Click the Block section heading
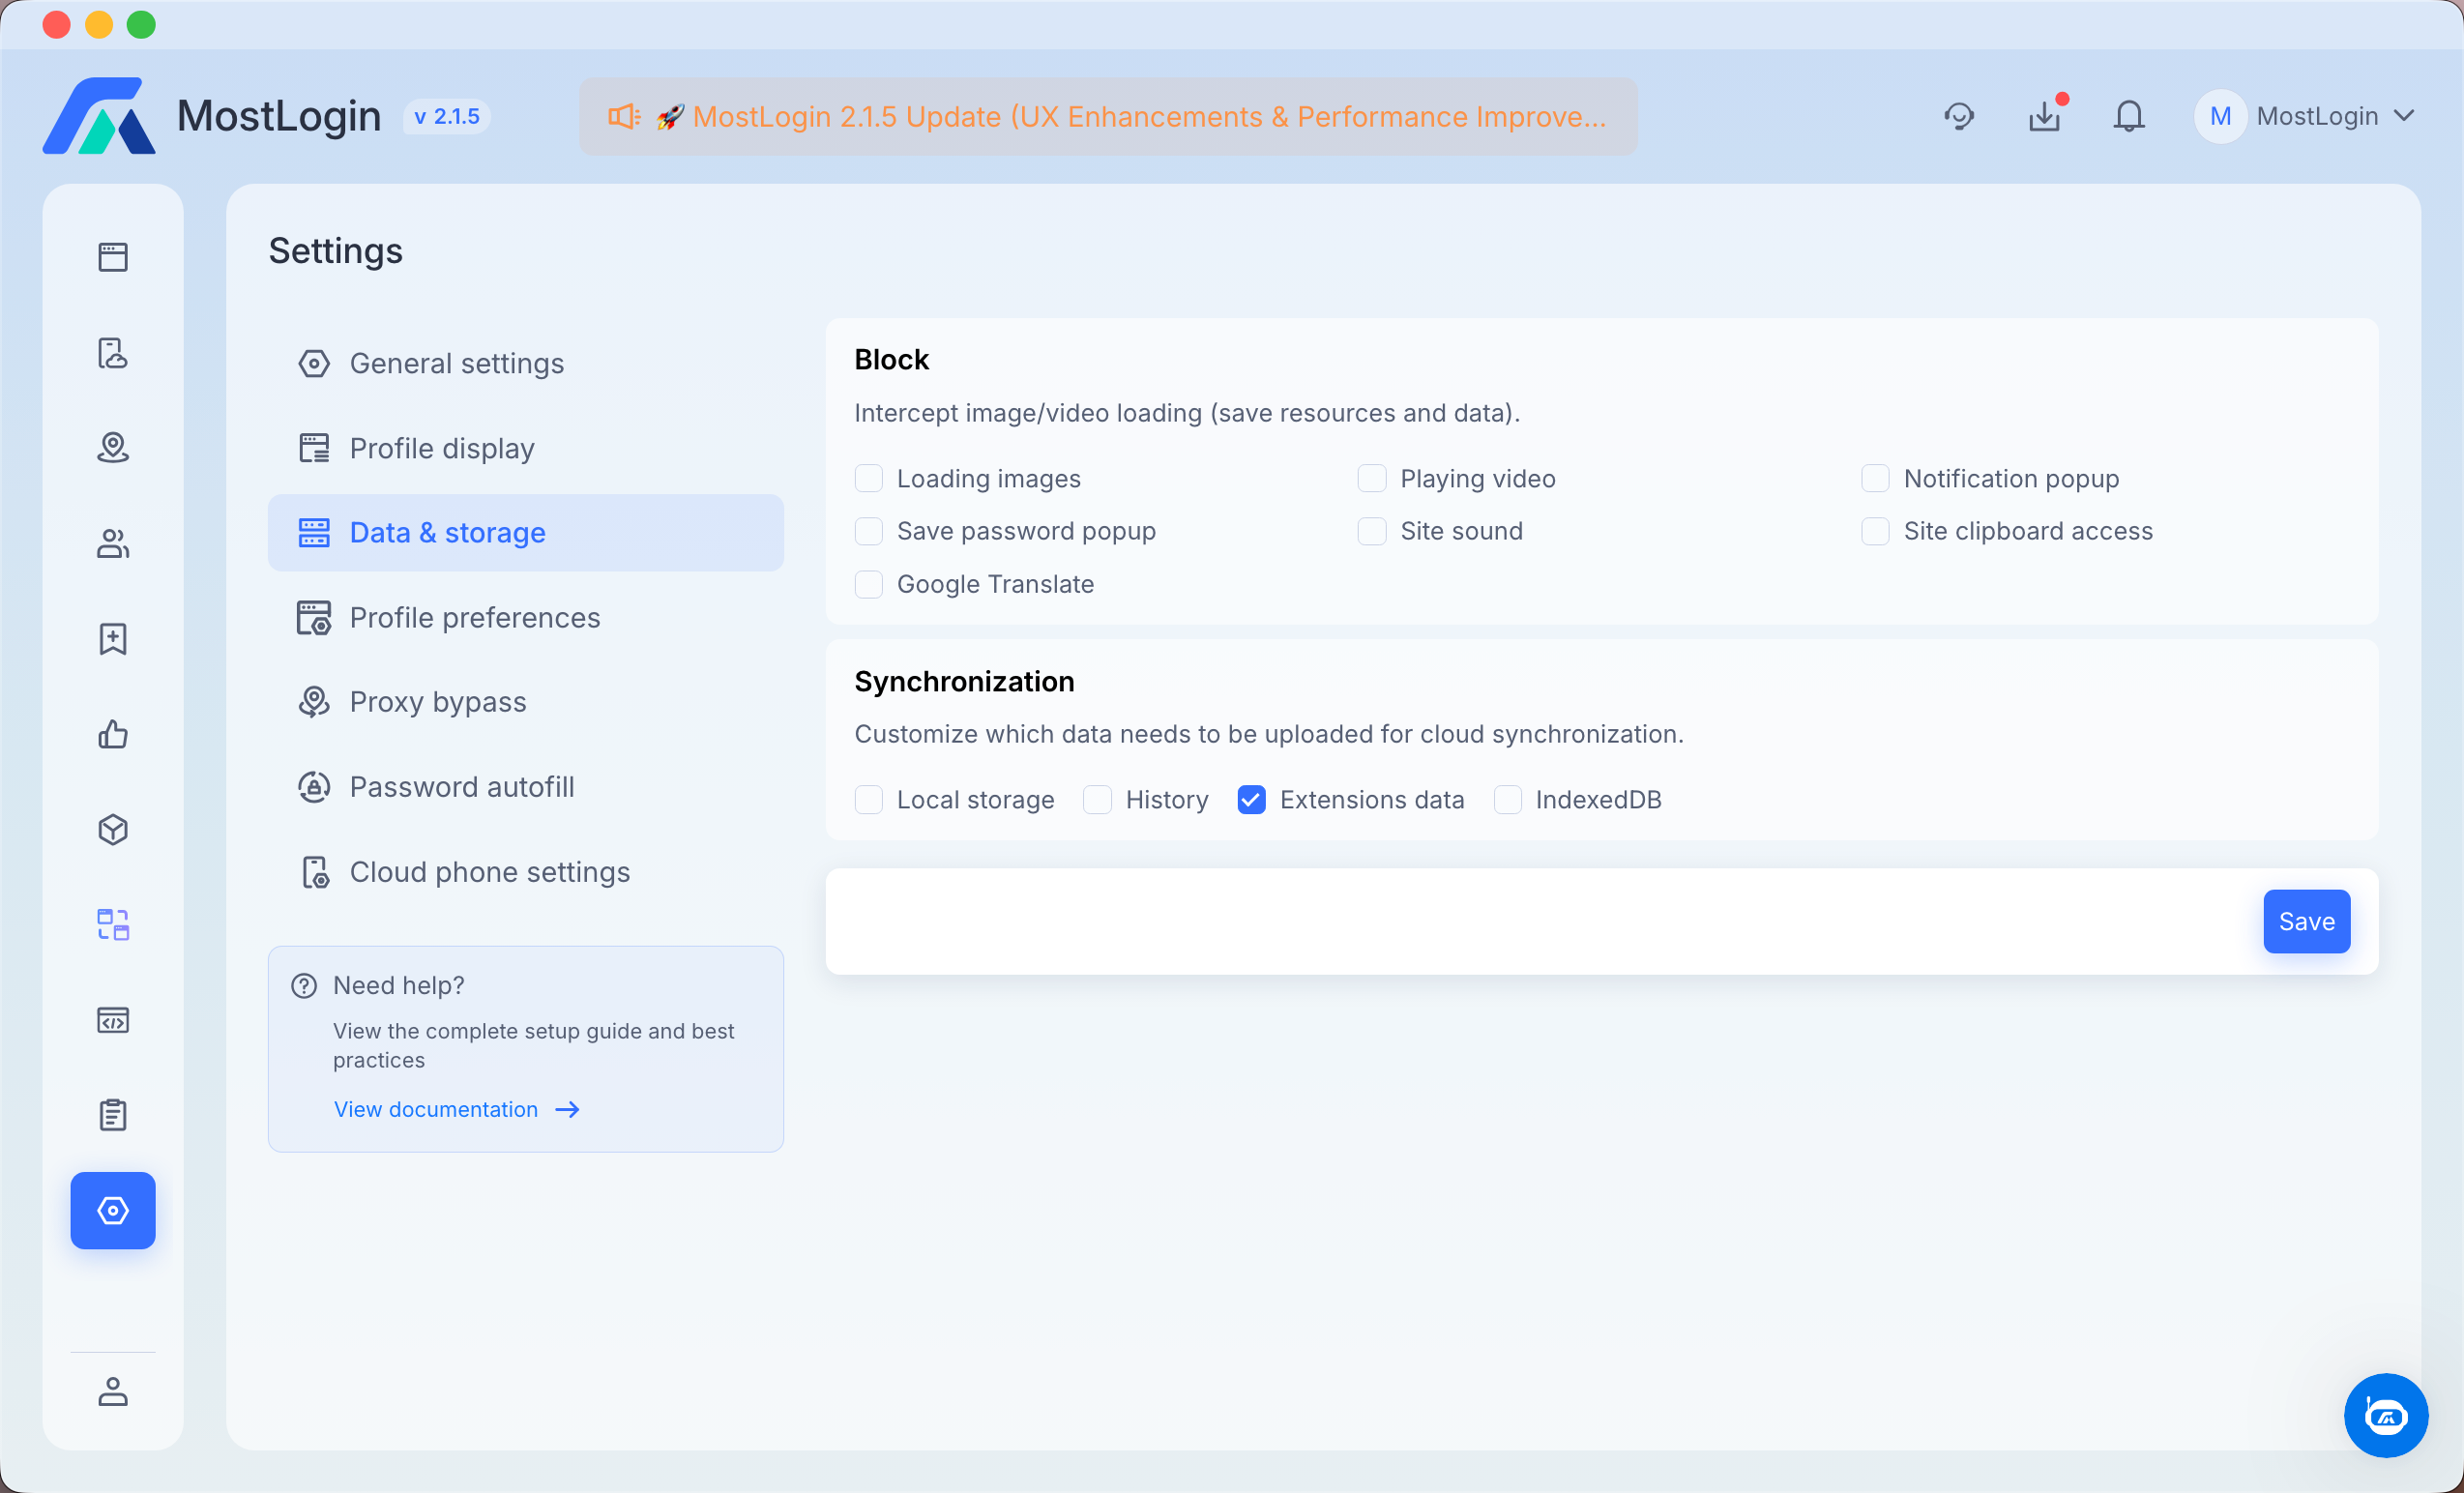2464x1493 pixels. [891, 359]
